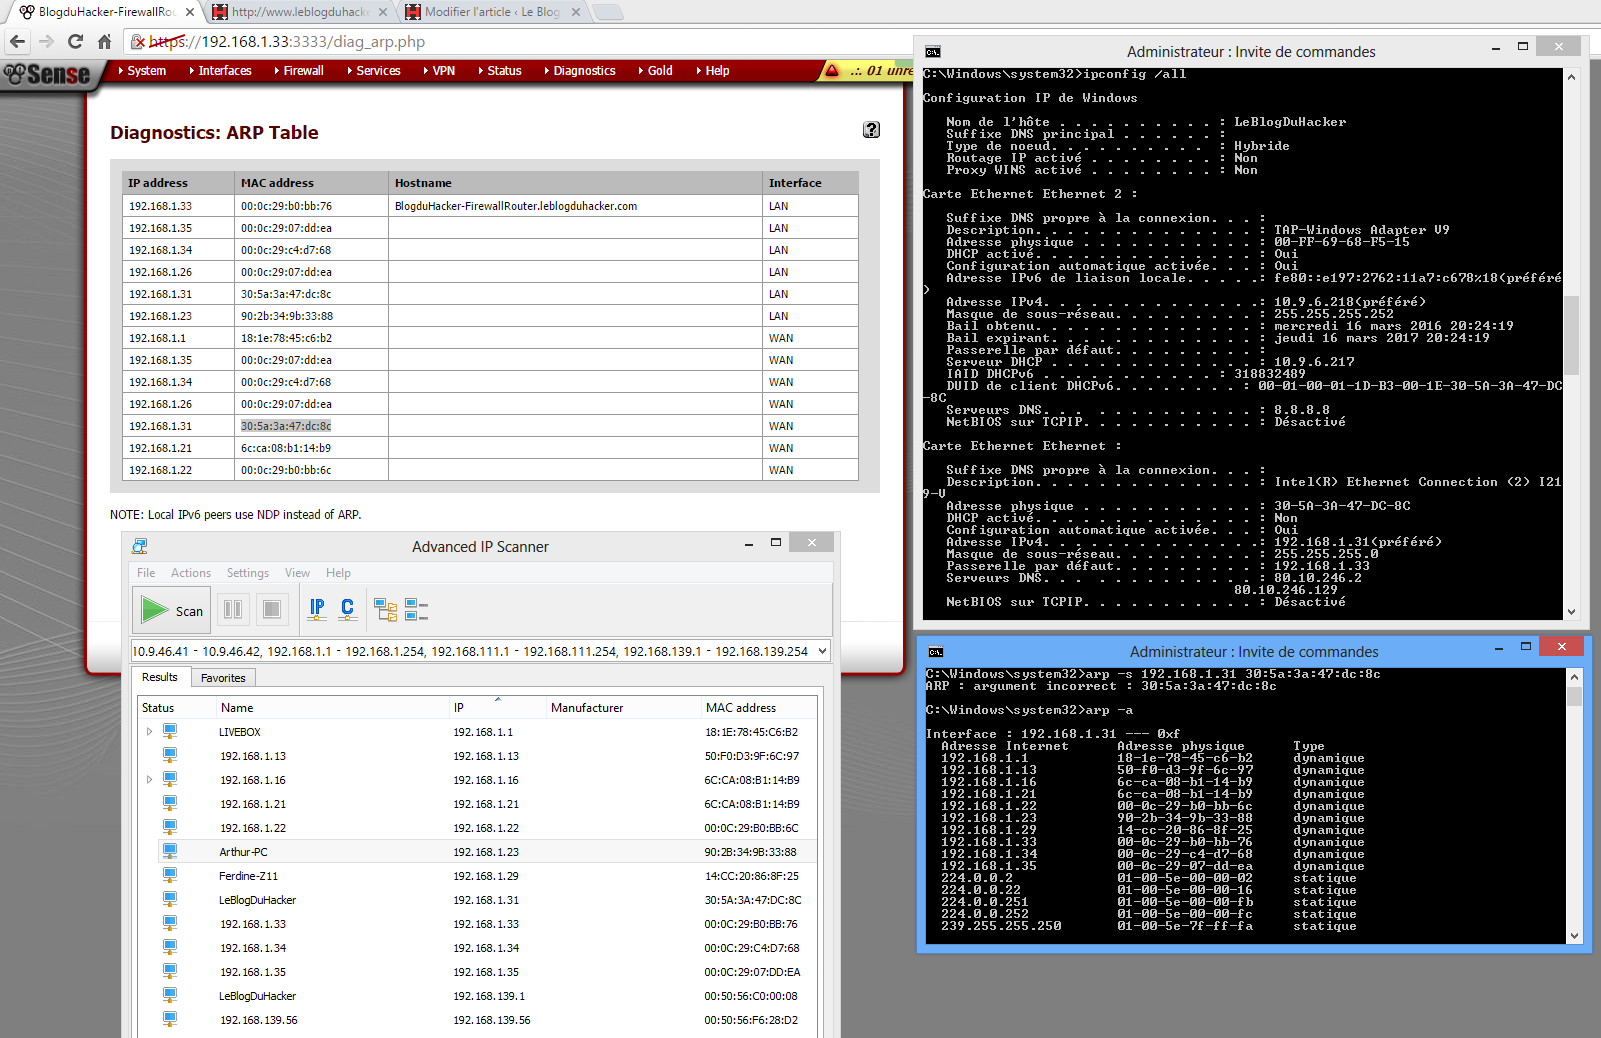This screenshot has height=1038, width=1601.
Task: Switch to the Favorites tab
Action: click(223, 678)
